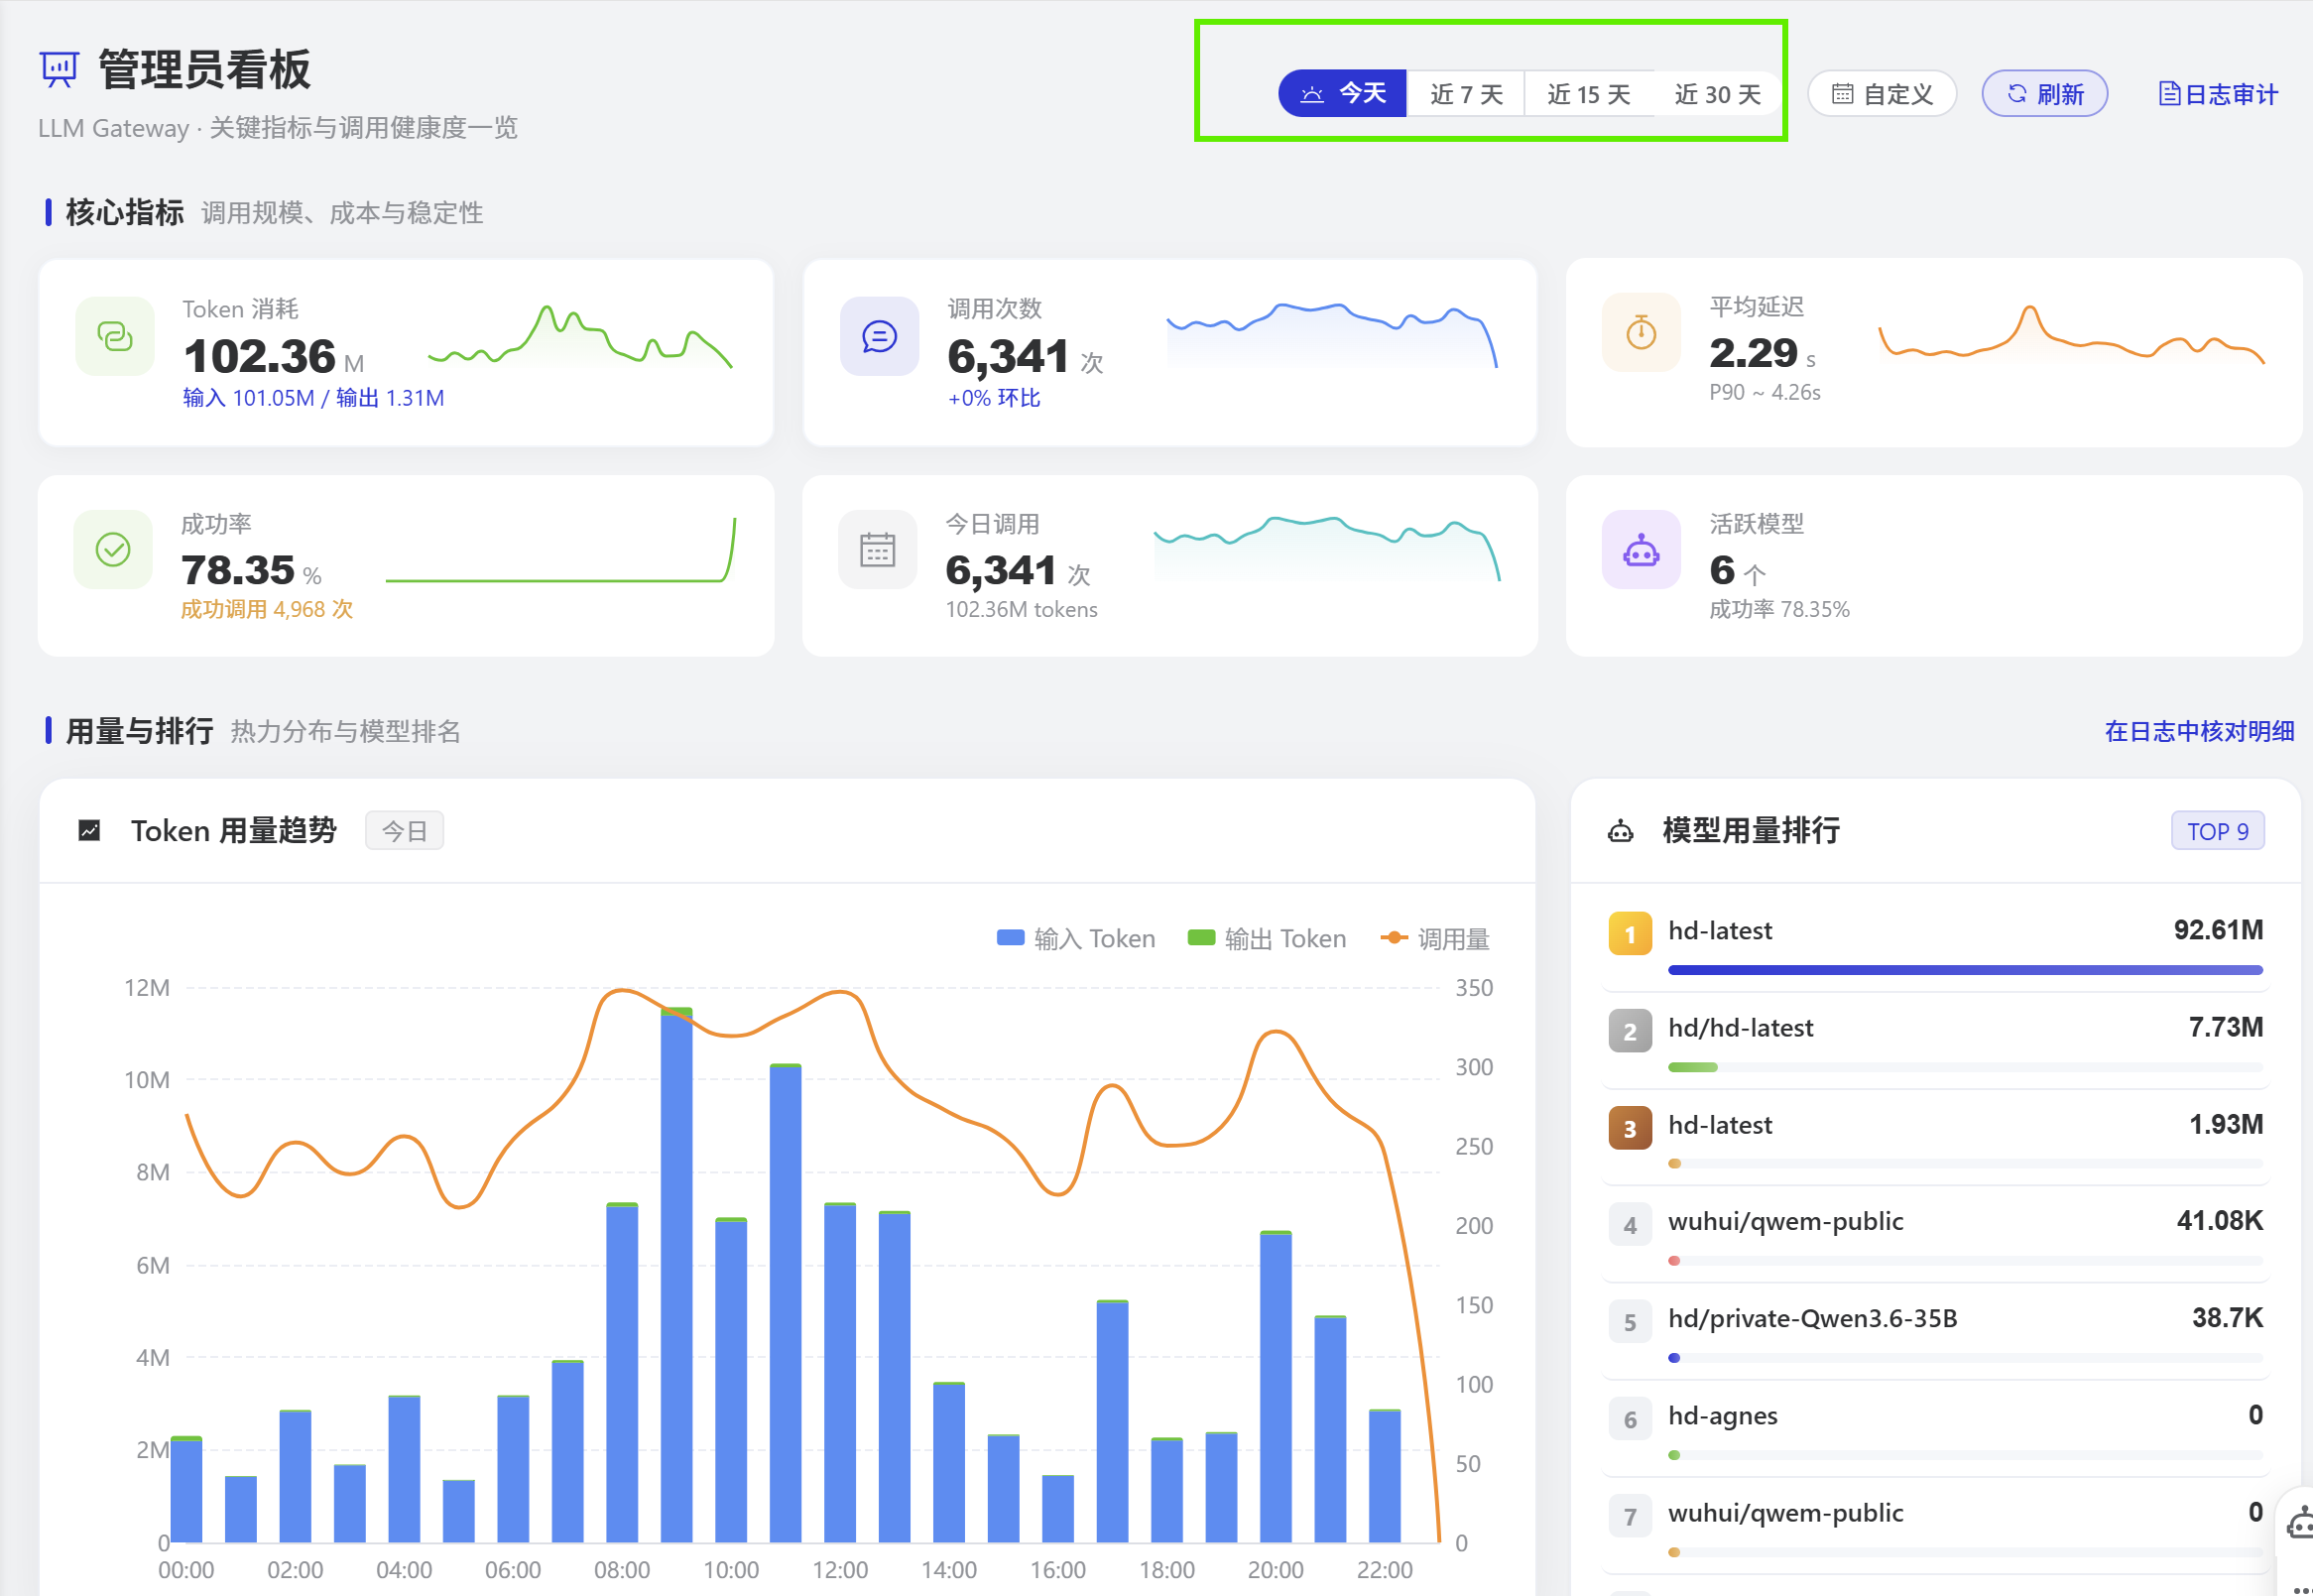
Task: Open 在日志中核对明细 link
Action: 2199,731
